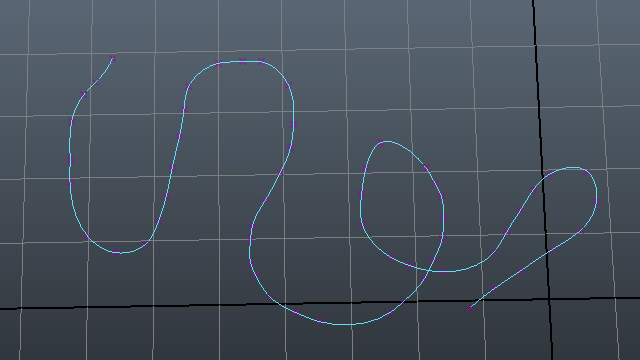
Task: Select the edit point on the tall arch's right side
Action: coord(293,125)
